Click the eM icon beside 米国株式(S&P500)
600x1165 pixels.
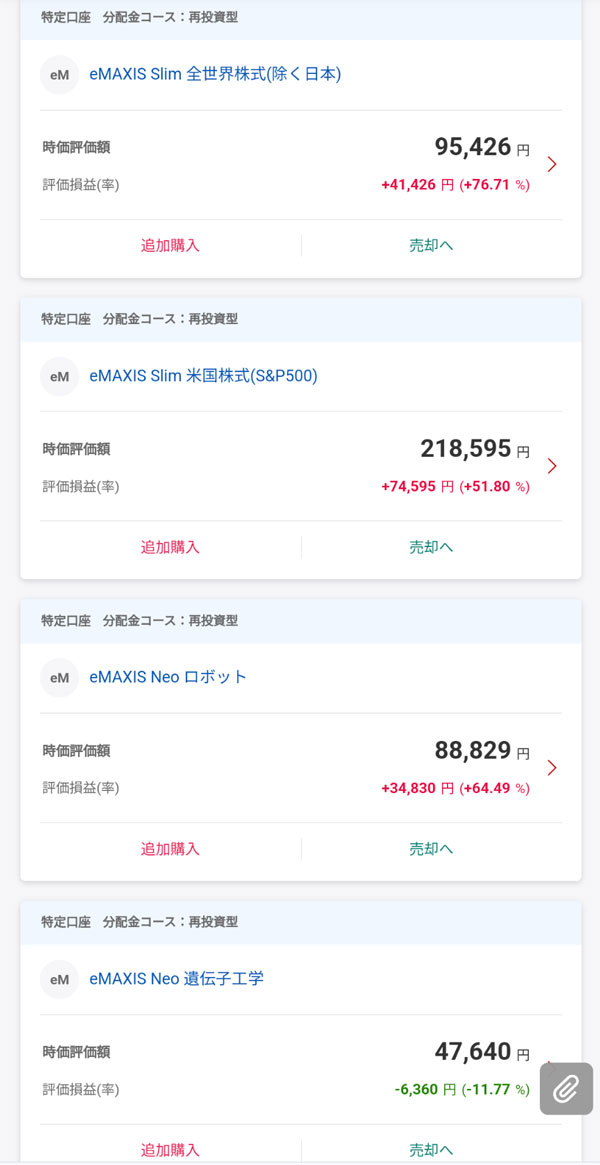point(60,377)
